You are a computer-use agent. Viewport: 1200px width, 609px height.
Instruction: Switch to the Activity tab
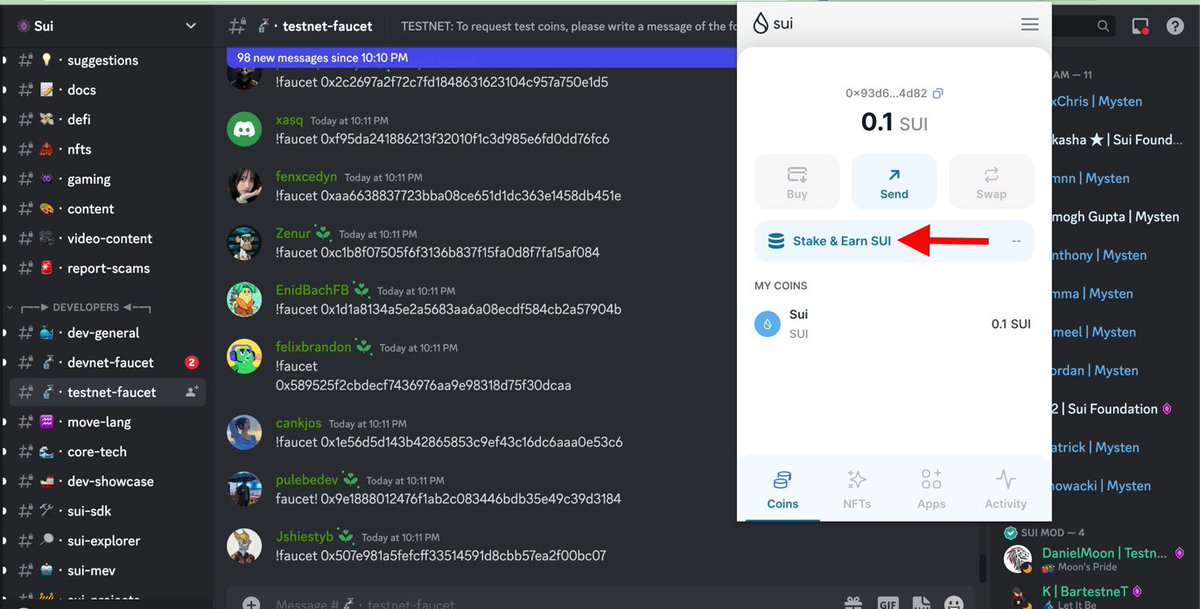tap(1005, 490)
